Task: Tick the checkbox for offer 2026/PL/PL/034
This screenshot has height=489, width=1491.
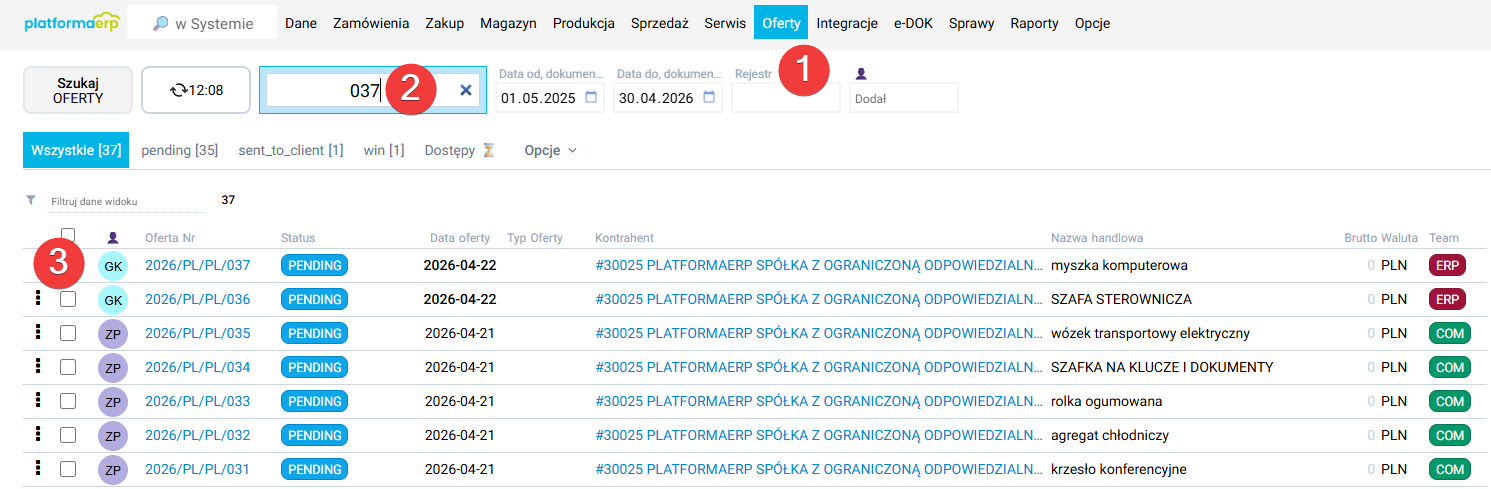Action: coord(68,367)
